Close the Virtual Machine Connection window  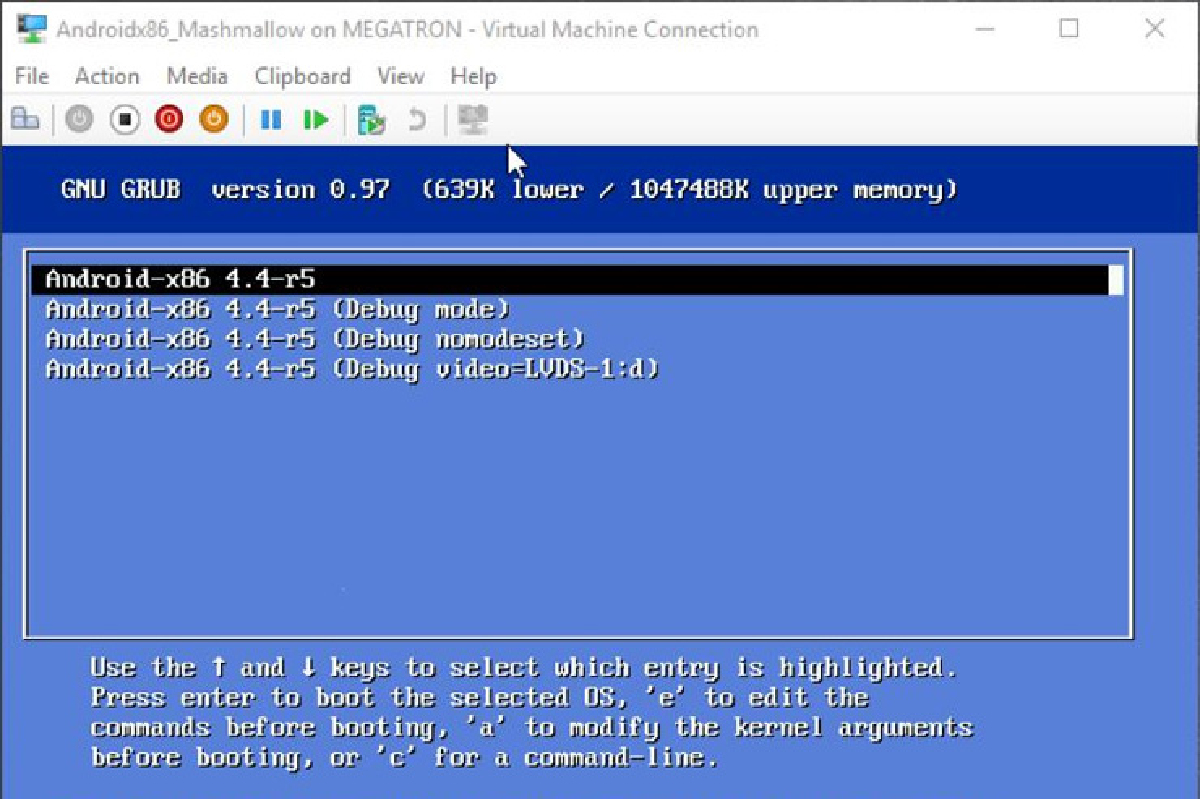(1154, 28)
